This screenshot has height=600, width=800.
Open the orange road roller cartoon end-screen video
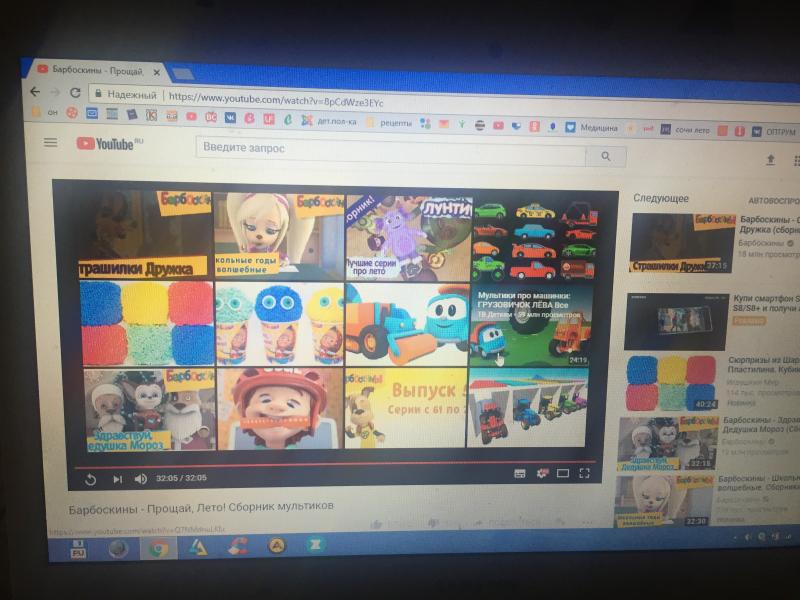click(407, 325)
